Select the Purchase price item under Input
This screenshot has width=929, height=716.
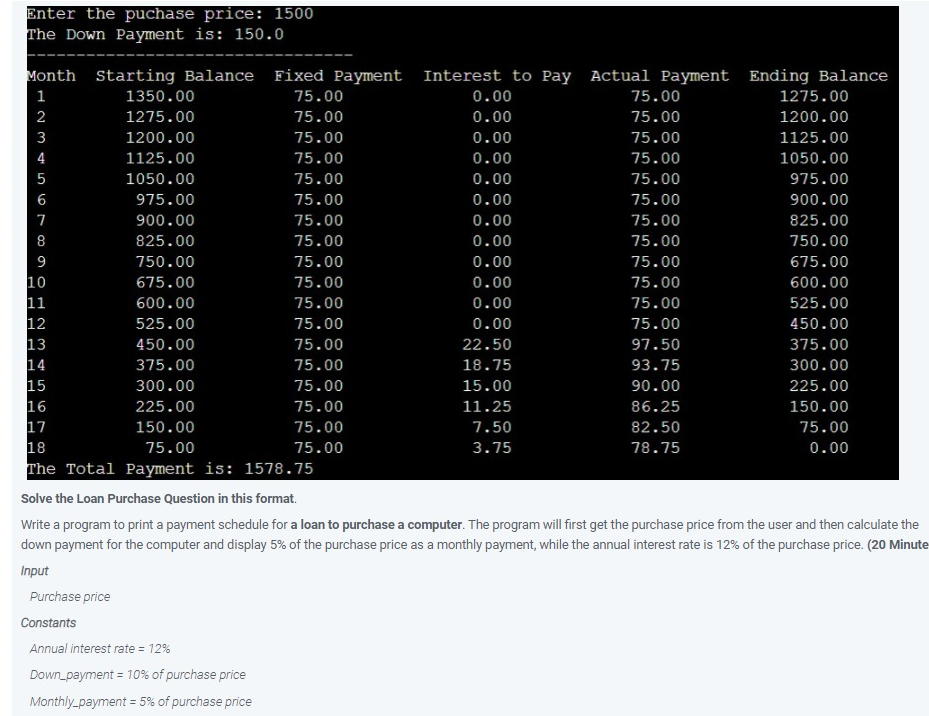(x=69, y=596)
